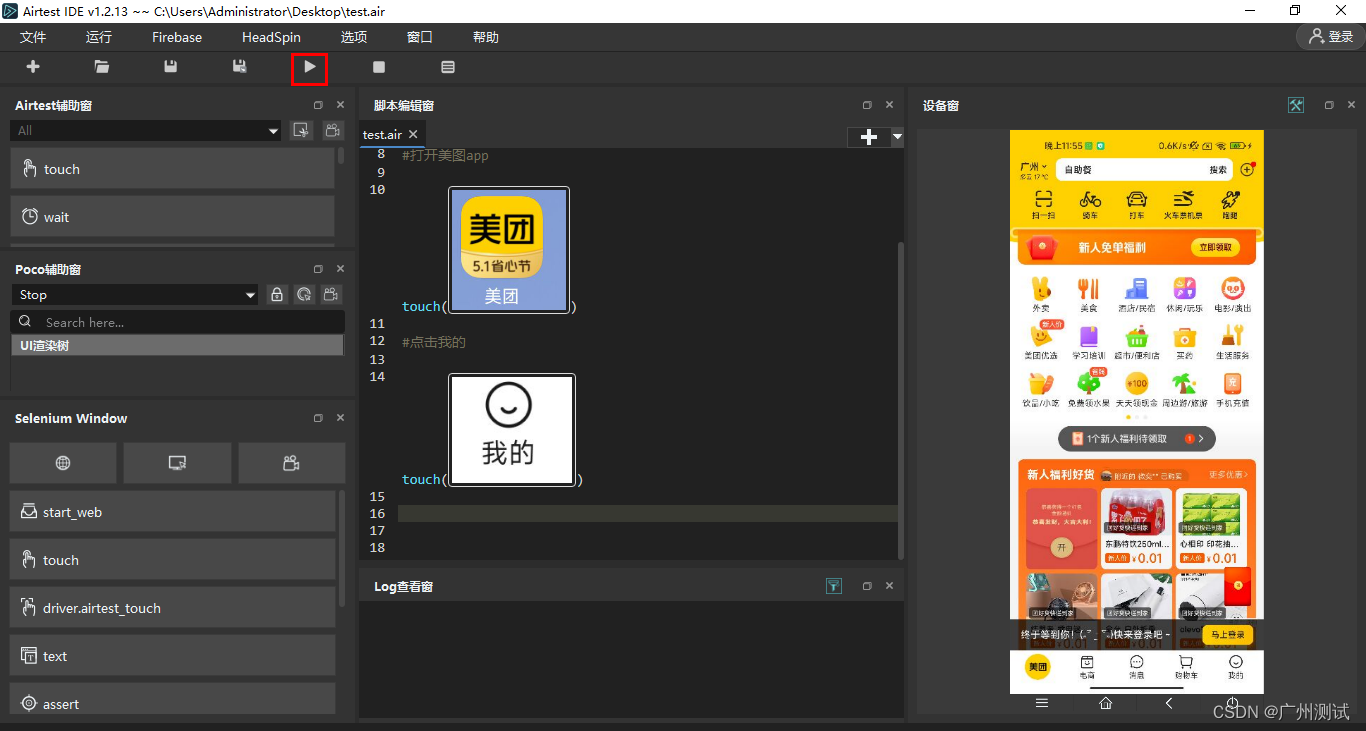The height and width of the screenshot is (731, 1366).
Task: Select the wait command in Airtest panel
Action: click(172, 217)
